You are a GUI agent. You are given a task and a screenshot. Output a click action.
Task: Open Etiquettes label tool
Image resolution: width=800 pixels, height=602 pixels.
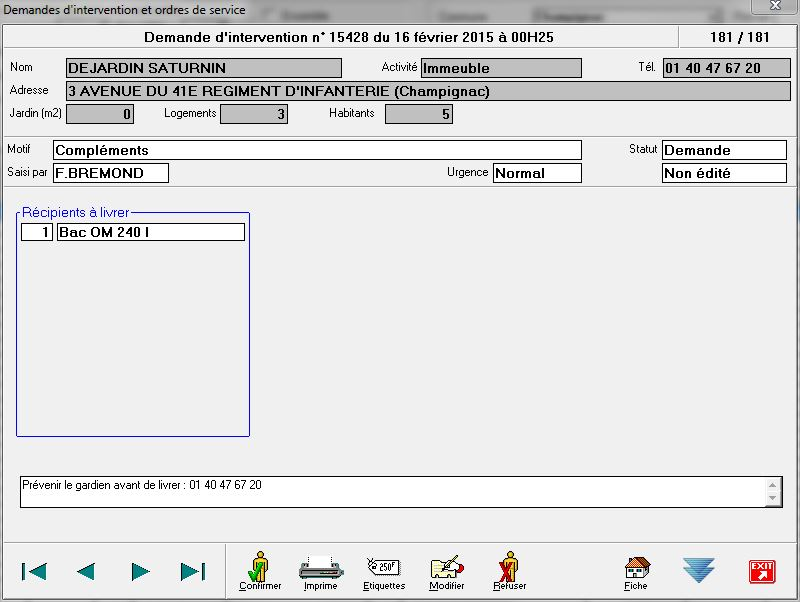[384, 570]
